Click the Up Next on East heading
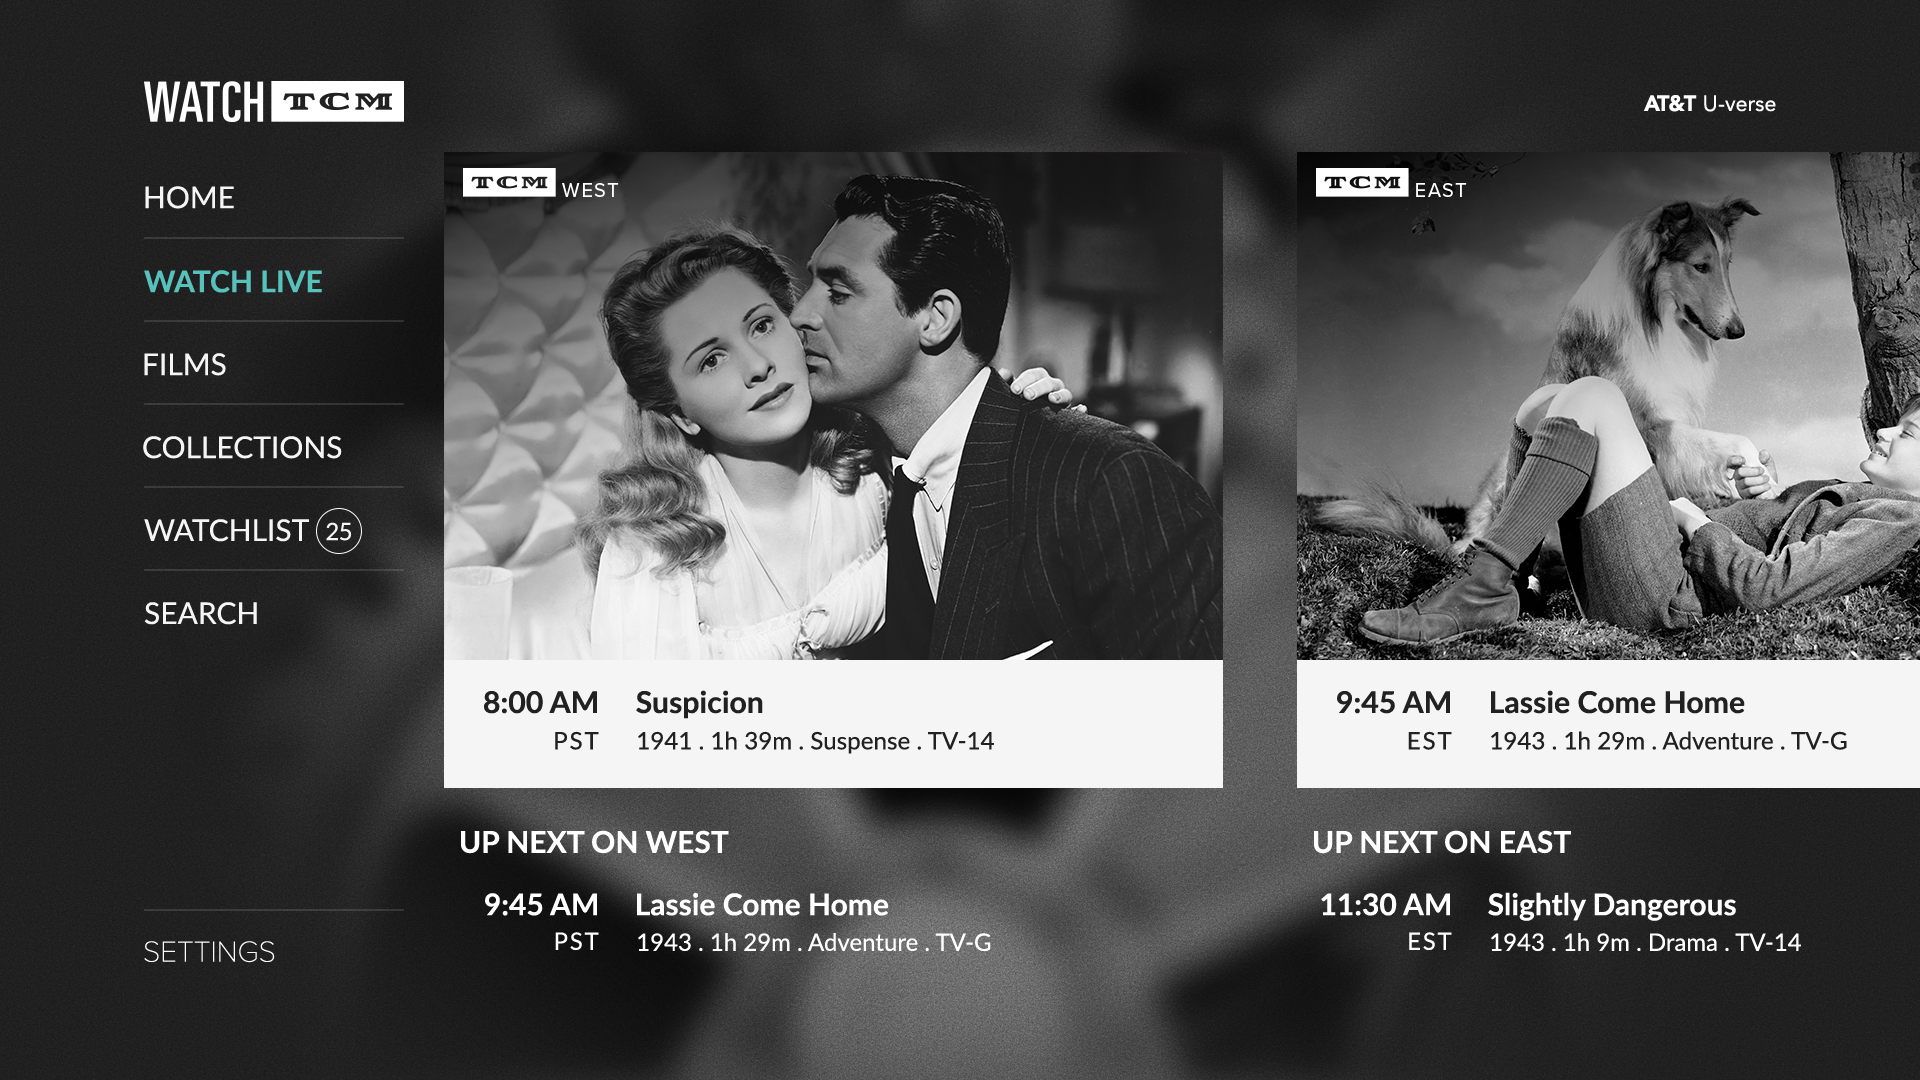Viewport: 1920px width, 1080px height. point(1441,843)
